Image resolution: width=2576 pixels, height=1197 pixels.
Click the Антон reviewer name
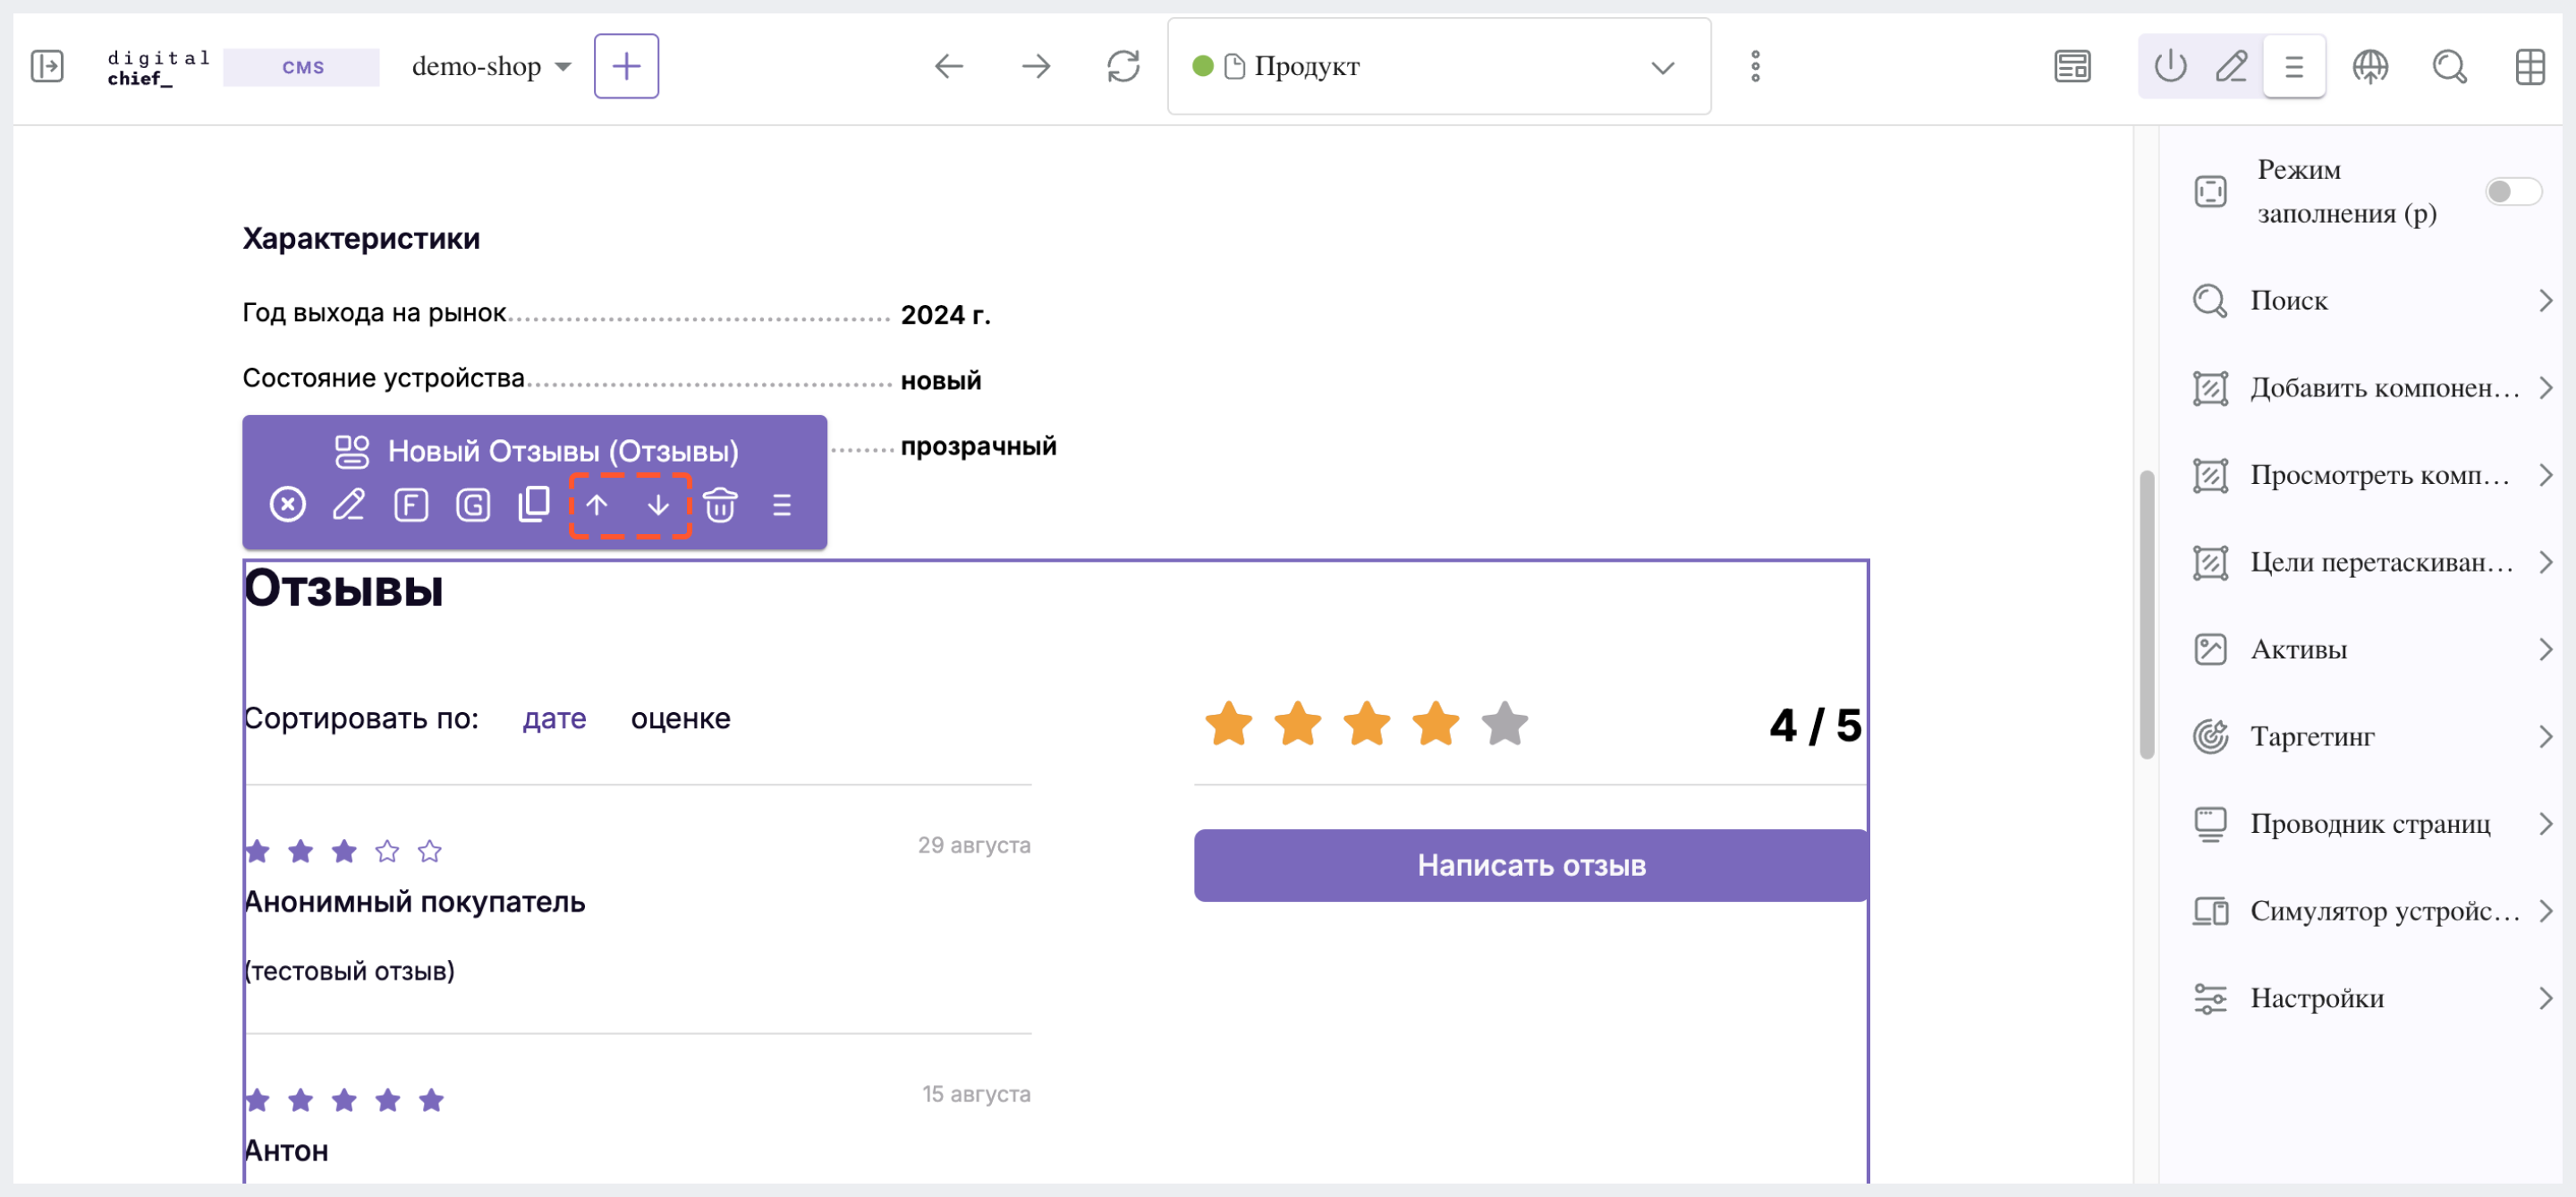click(x=286, y=1151)
